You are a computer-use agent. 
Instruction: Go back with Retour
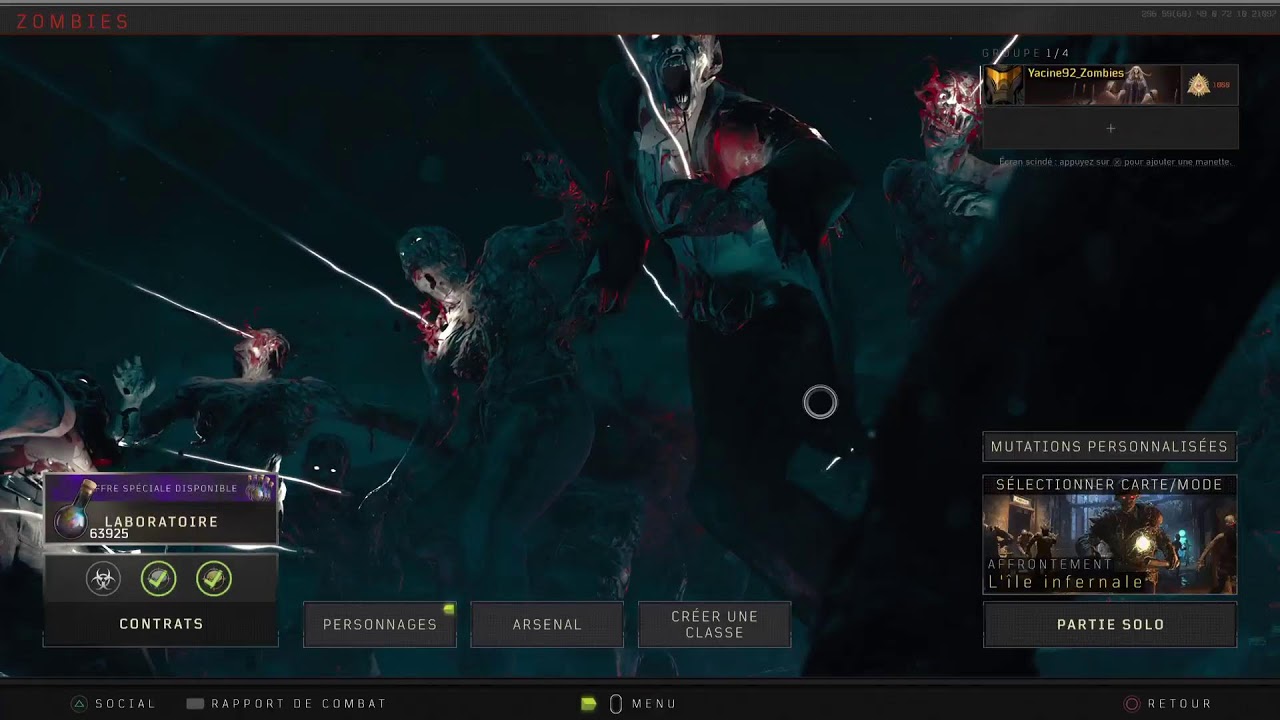coord(1179,704)
